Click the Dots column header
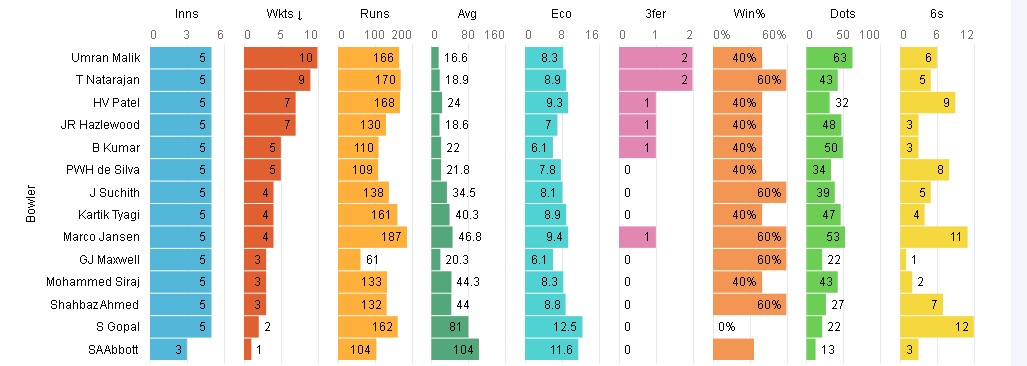The image size is (1027, 366). [842, 14]
